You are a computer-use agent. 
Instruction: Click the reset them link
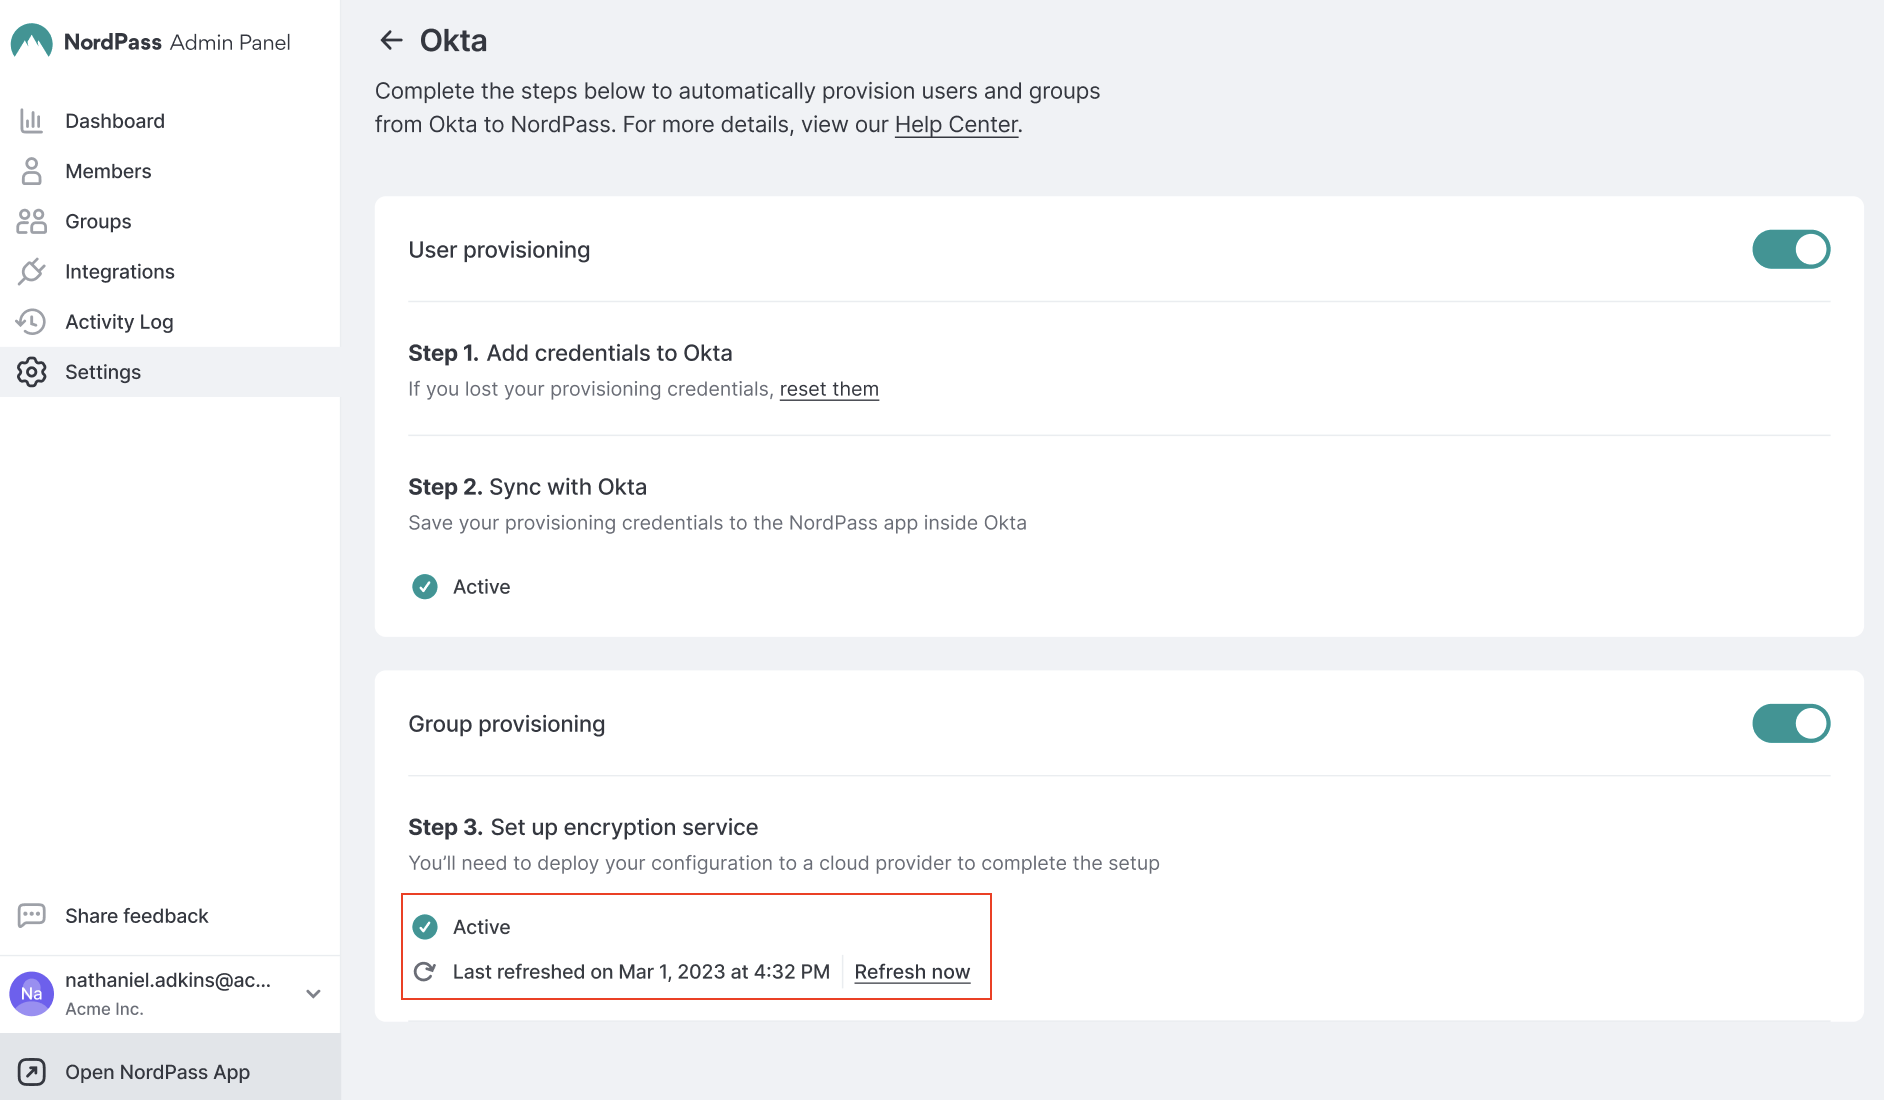click(x=829, y=389)
